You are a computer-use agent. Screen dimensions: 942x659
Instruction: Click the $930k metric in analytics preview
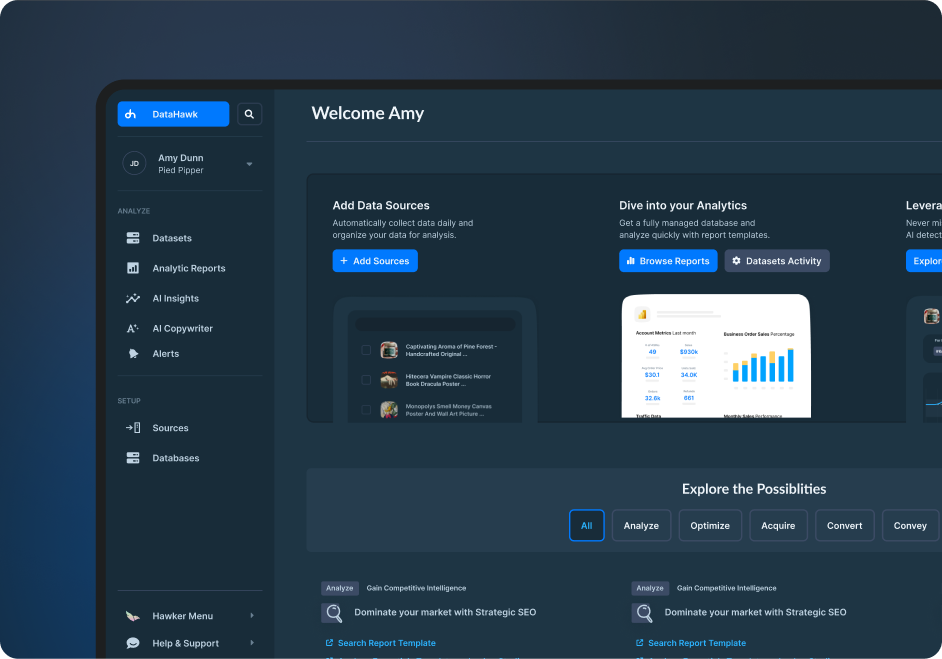pos(688,352)
